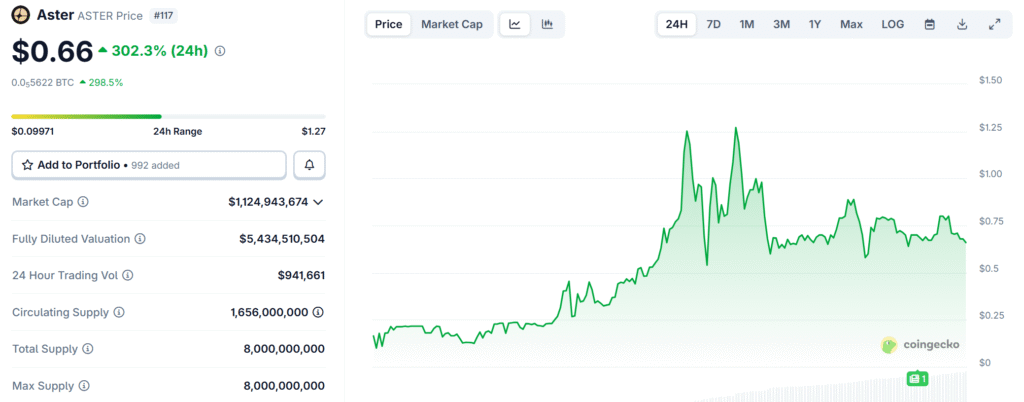Select the 7D time range
This screenshot has height=402, width=1024.
tap(713, 24)
